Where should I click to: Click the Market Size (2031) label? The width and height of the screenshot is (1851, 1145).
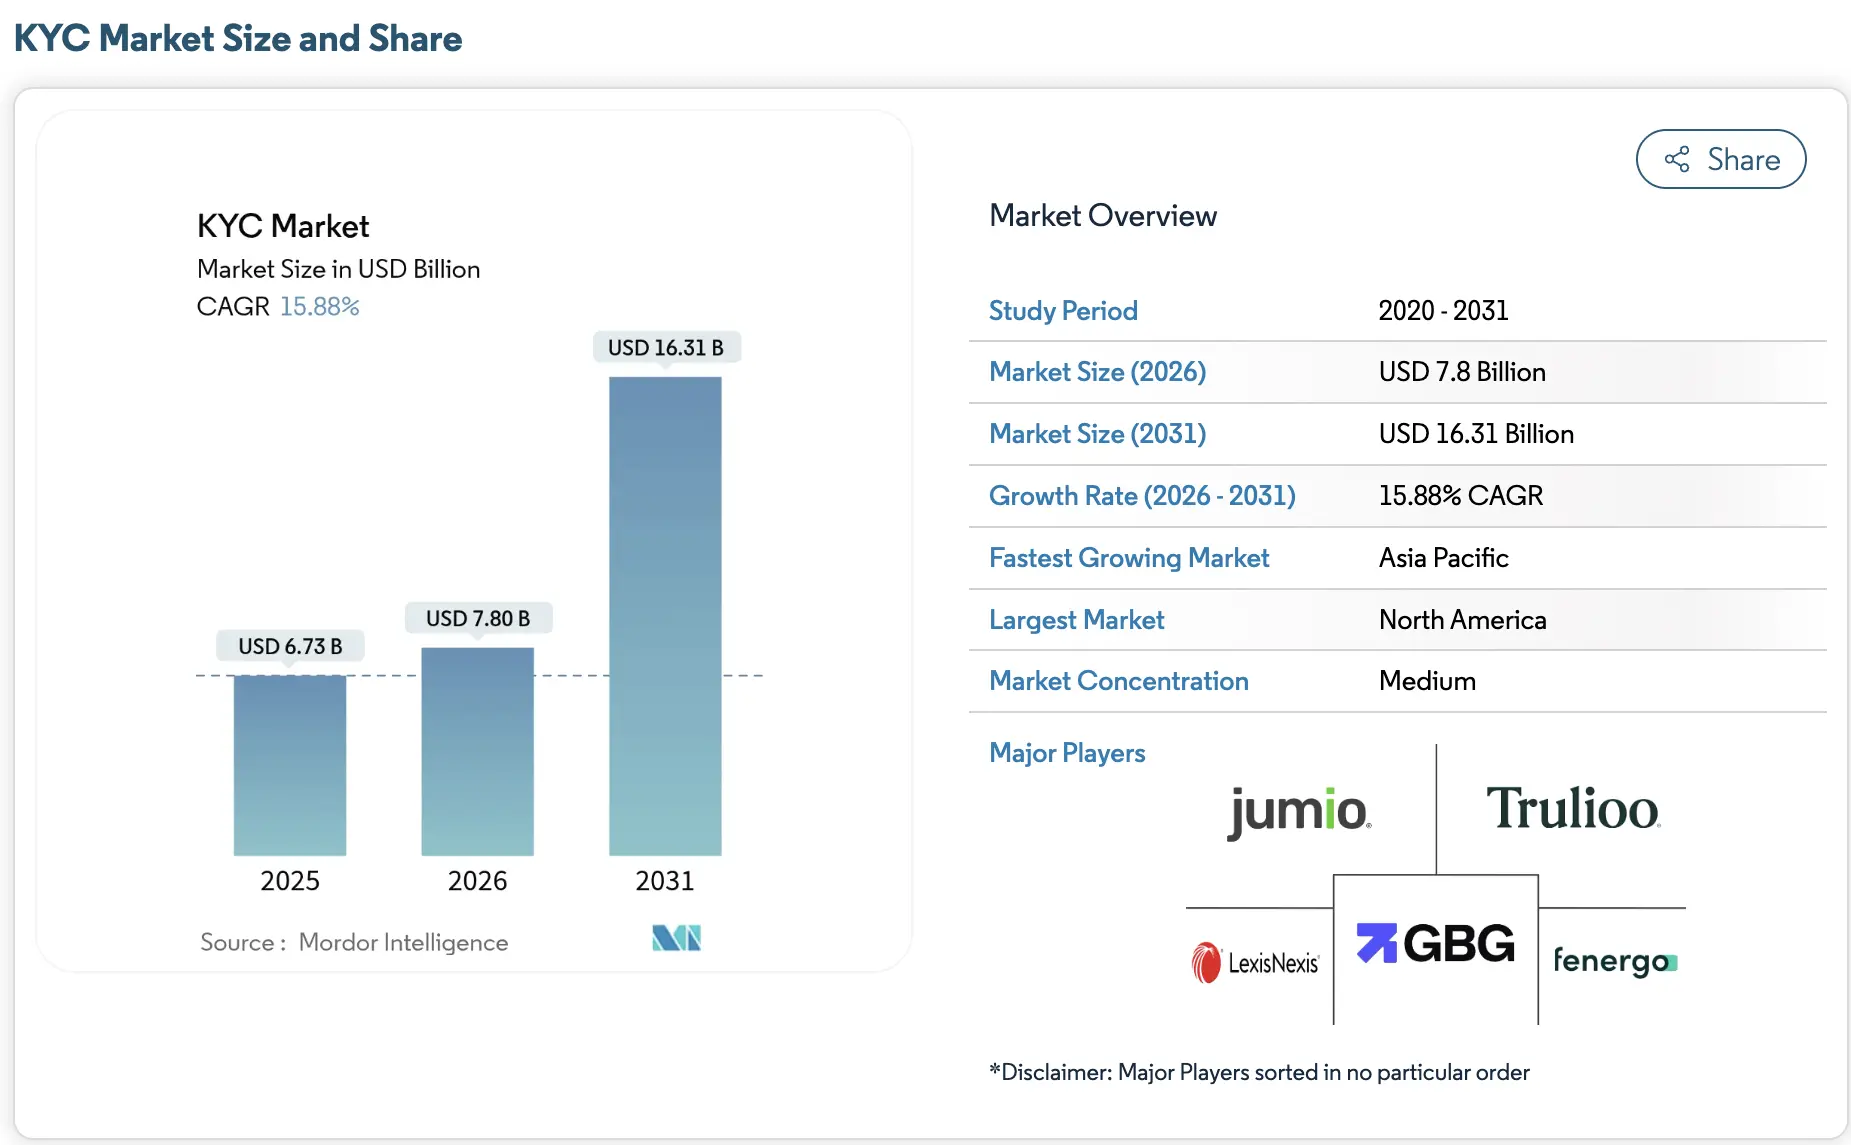[x=1096, y=434]
